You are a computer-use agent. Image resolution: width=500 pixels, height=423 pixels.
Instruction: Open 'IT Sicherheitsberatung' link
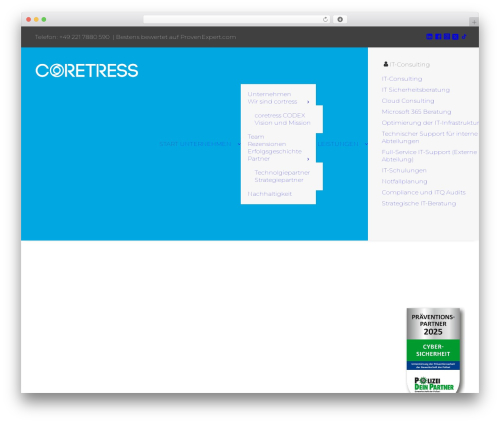coord(416,90)
